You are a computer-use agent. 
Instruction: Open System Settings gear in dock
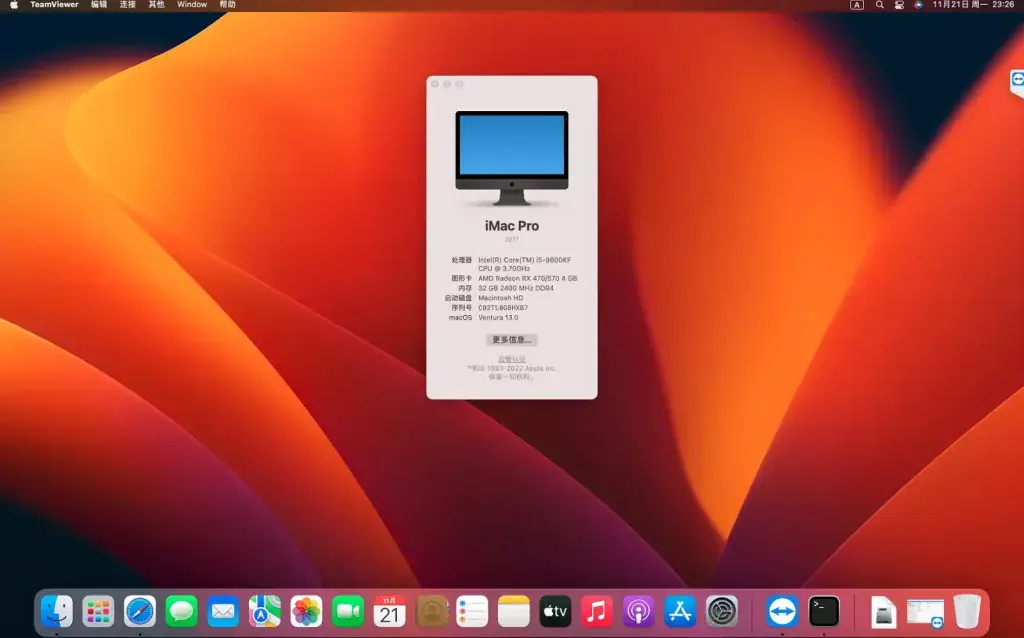[722, 611]
